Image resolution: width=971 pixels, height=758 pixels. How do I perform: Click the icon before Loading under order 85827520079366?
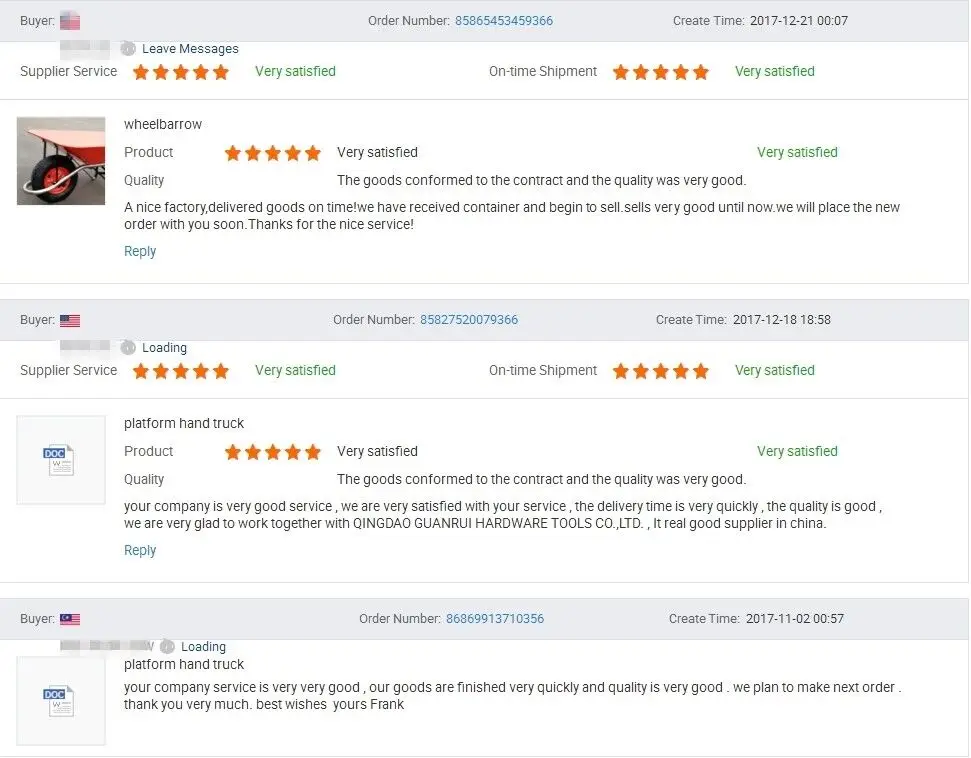[128, 348]
